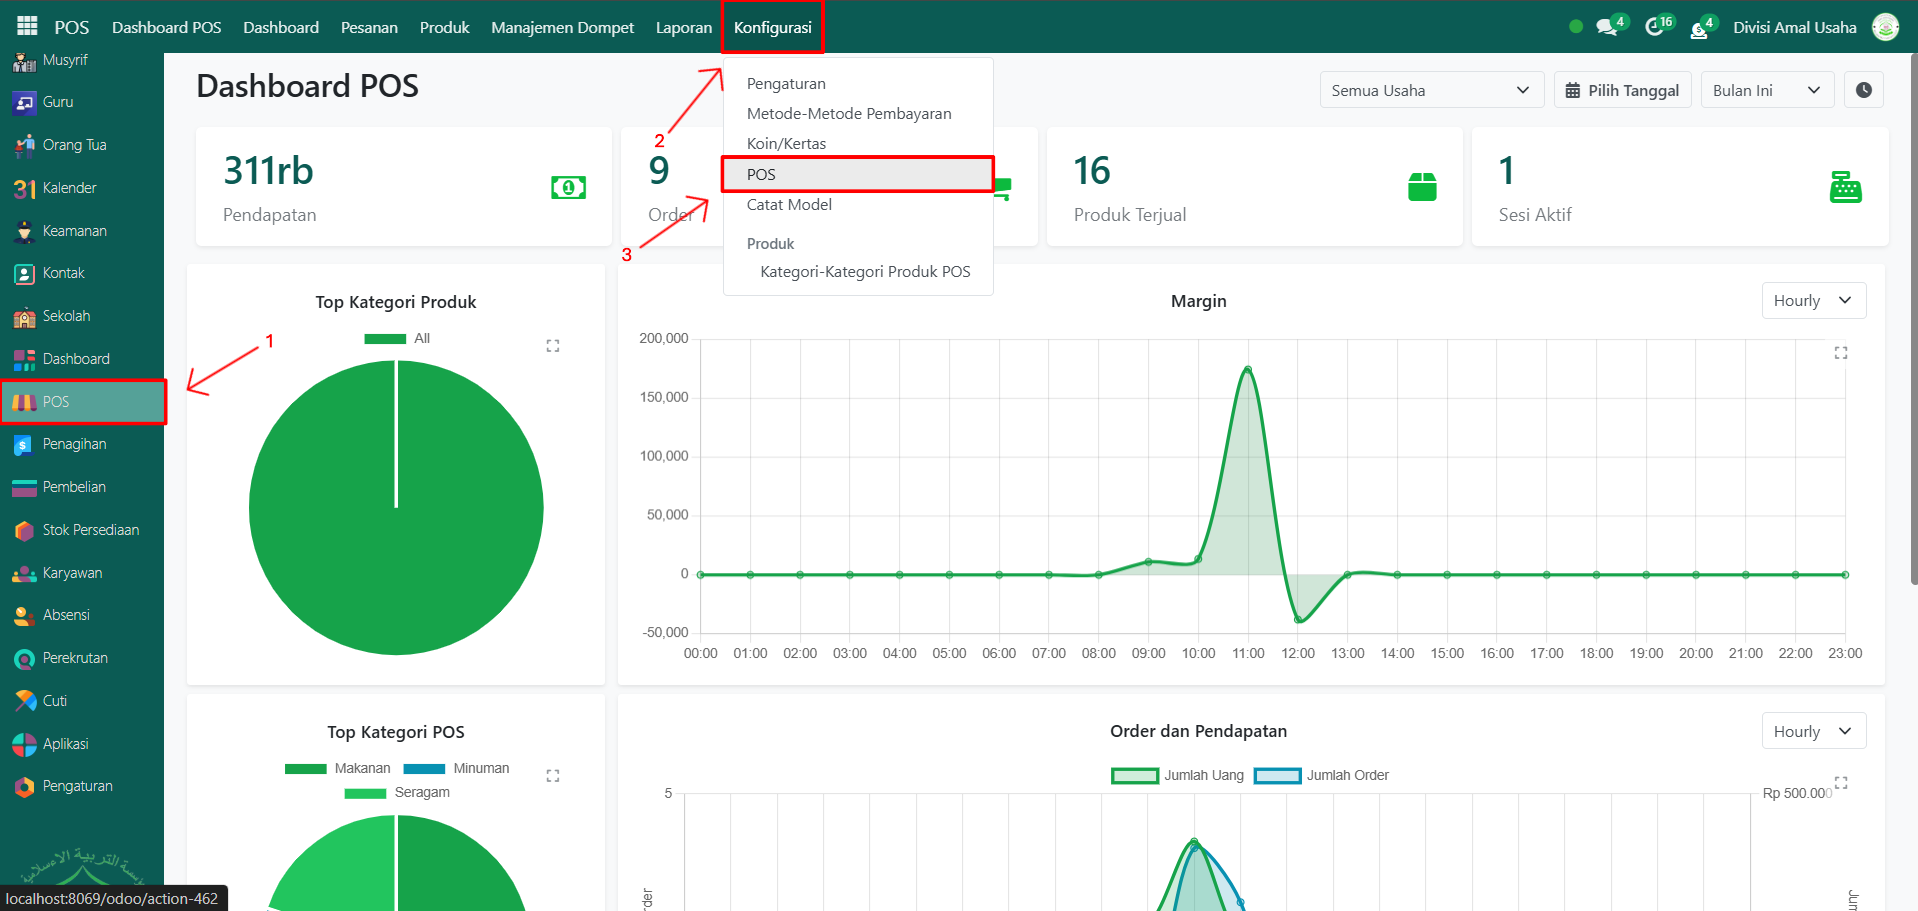Expand the Hourly dropdown on Margin chart

point(1812,301)
